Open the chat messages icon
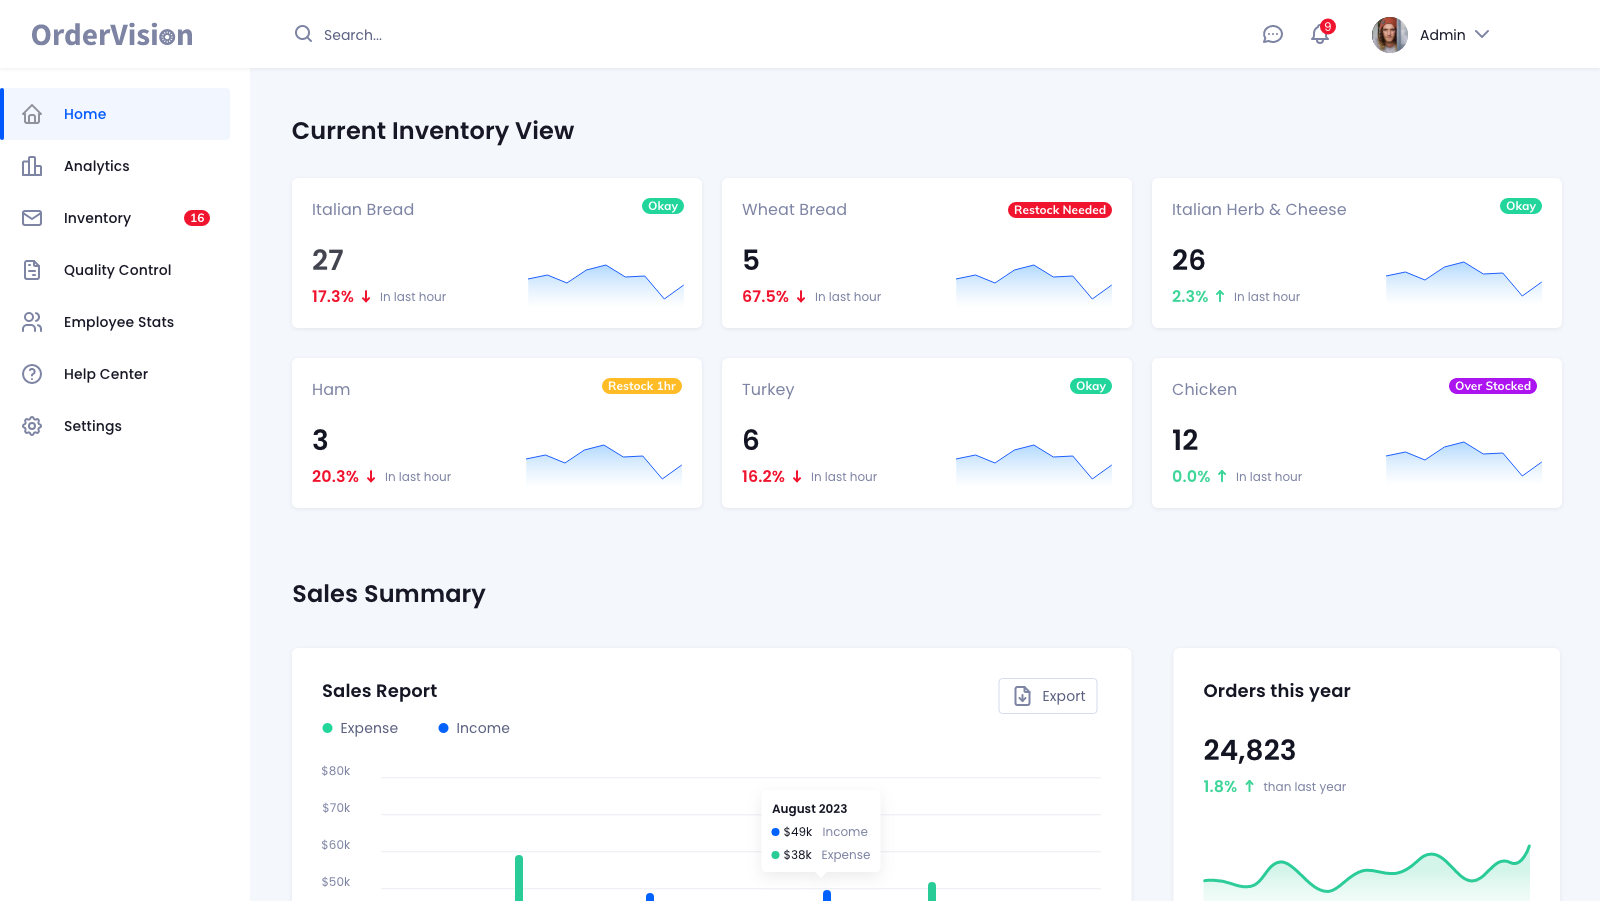This screenshot has width=1600, height=901. pos(1272,35)
